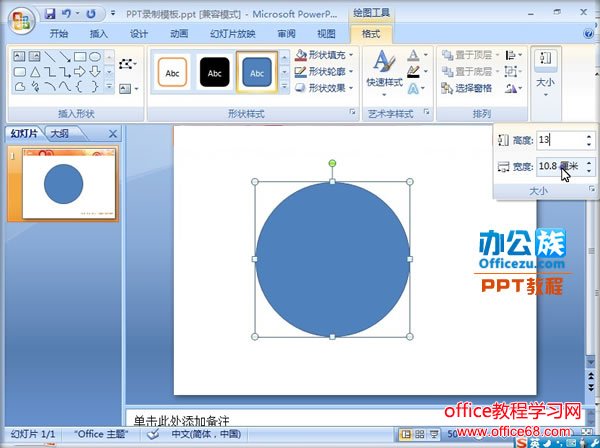Select the text box shape tool

pos(19,57)
